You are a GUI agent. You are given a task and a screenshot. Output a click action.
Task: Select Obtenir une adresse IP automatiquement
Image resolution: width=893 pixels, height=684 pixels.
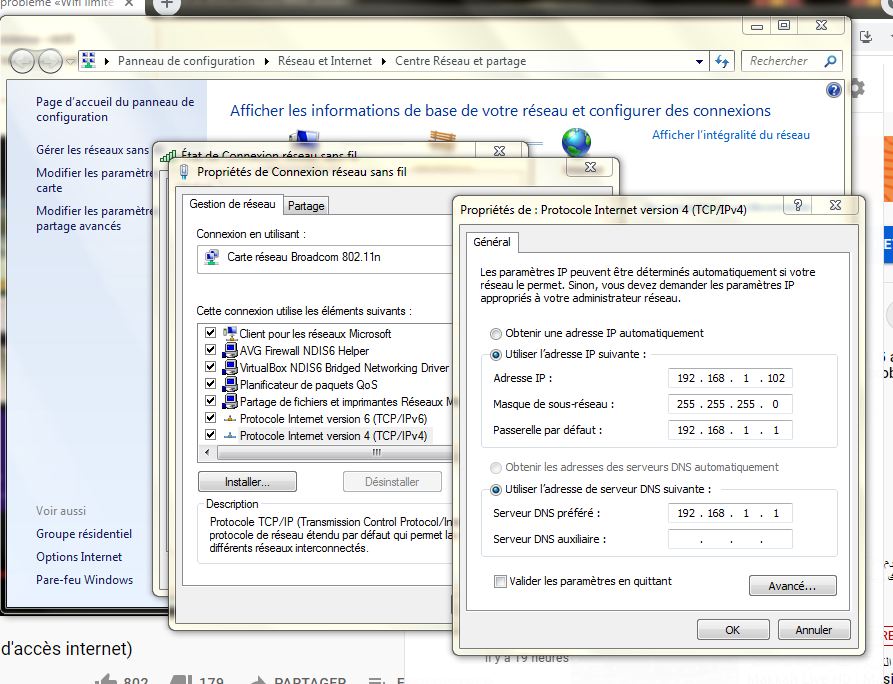click(x=496, y=333)
